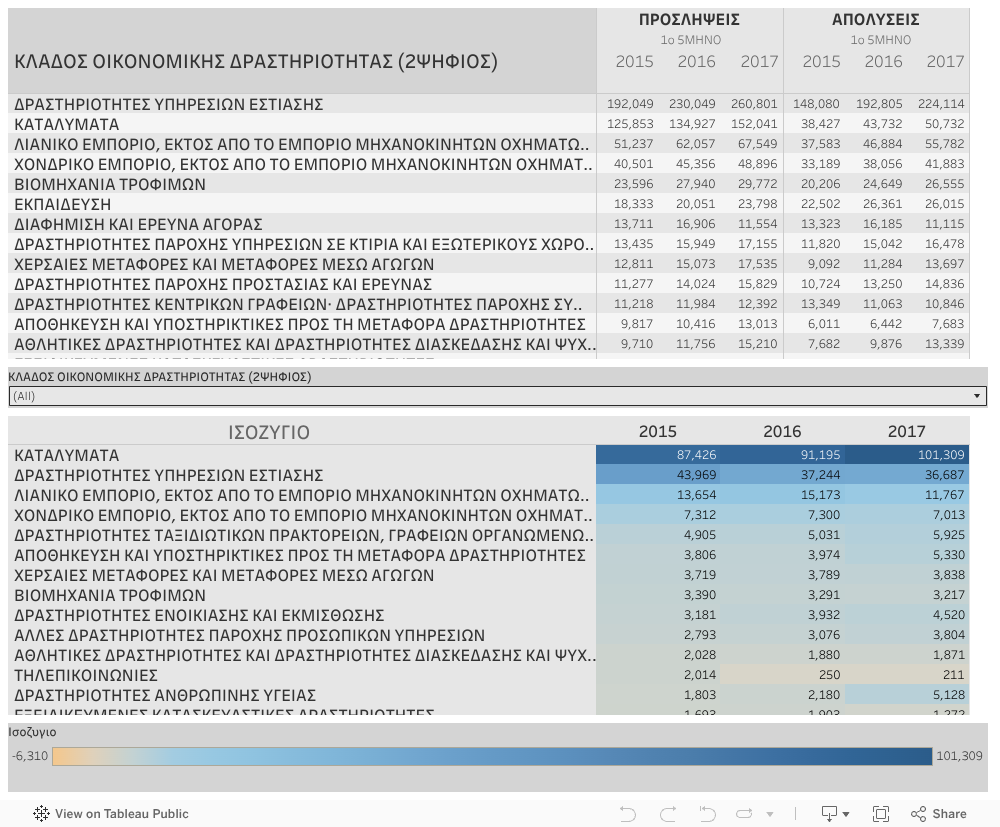The image size is (1000, 827).
Task: Click the Undo arrow icon
Action: pos(628,813)
